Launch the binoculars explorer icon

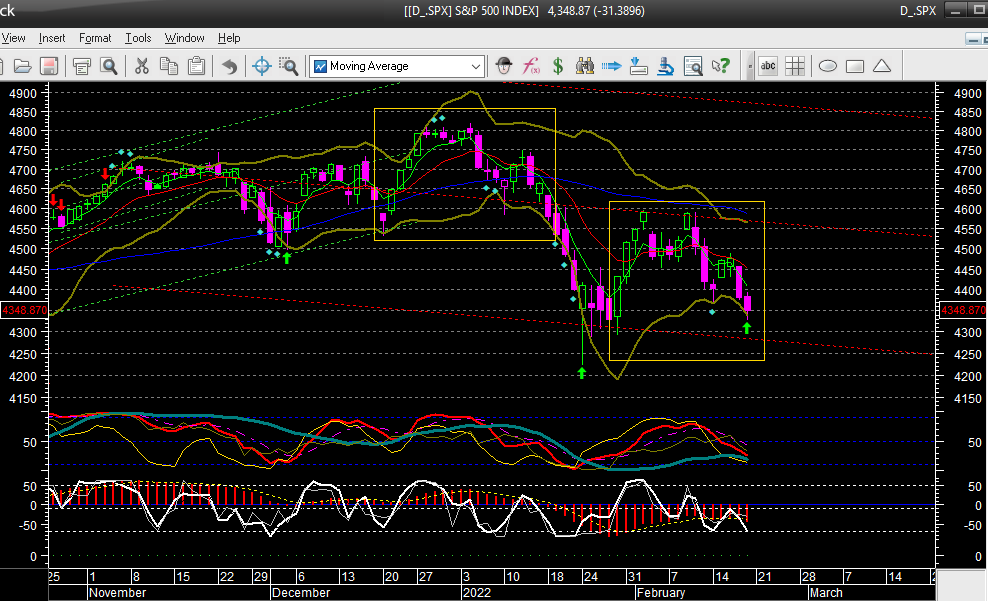[586, 66]
